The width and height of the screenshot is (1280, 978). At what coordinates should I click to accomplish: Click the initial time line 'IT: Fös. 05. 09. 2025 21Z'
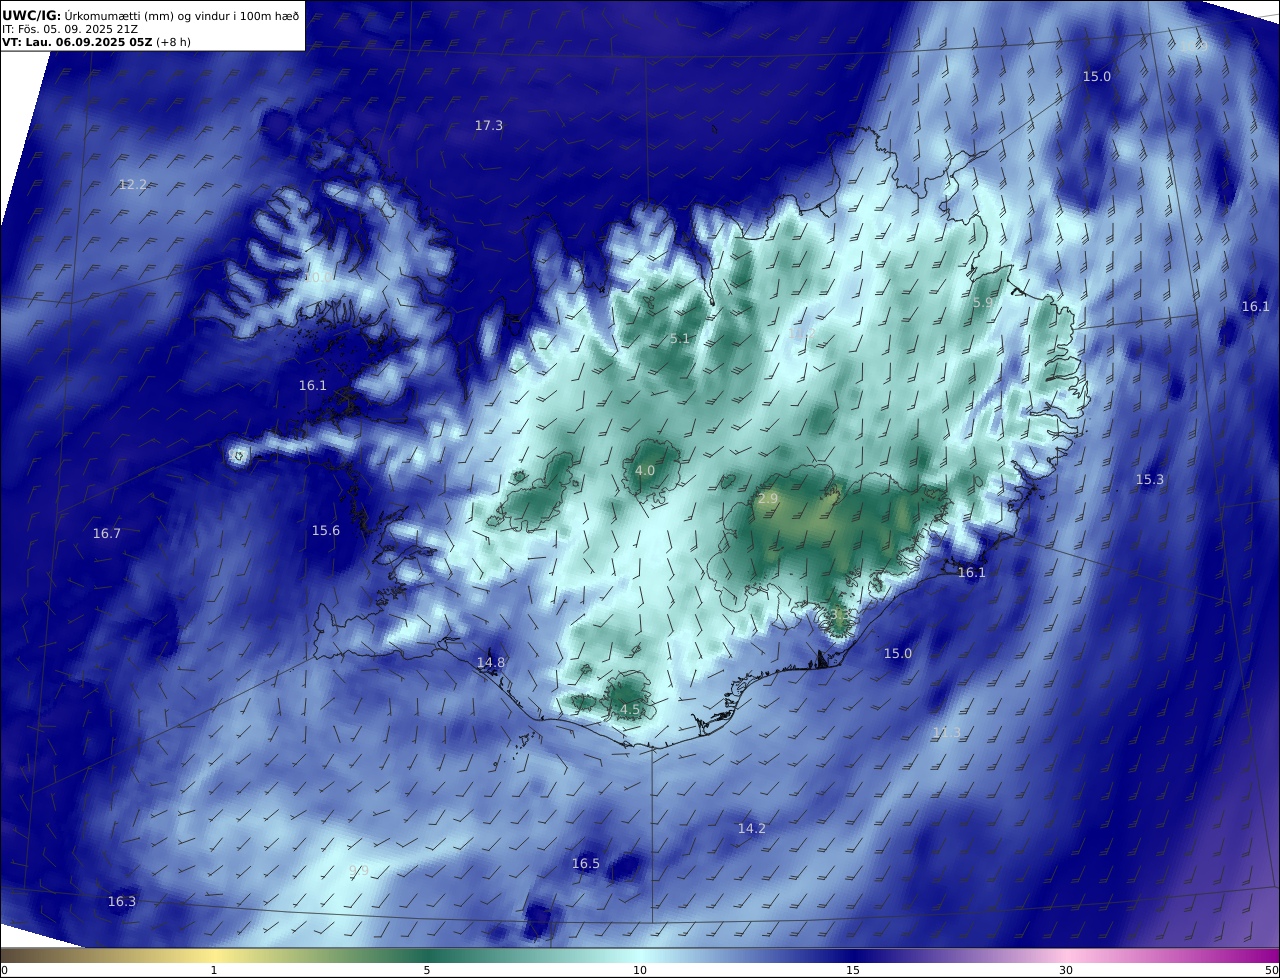(70, 29)
